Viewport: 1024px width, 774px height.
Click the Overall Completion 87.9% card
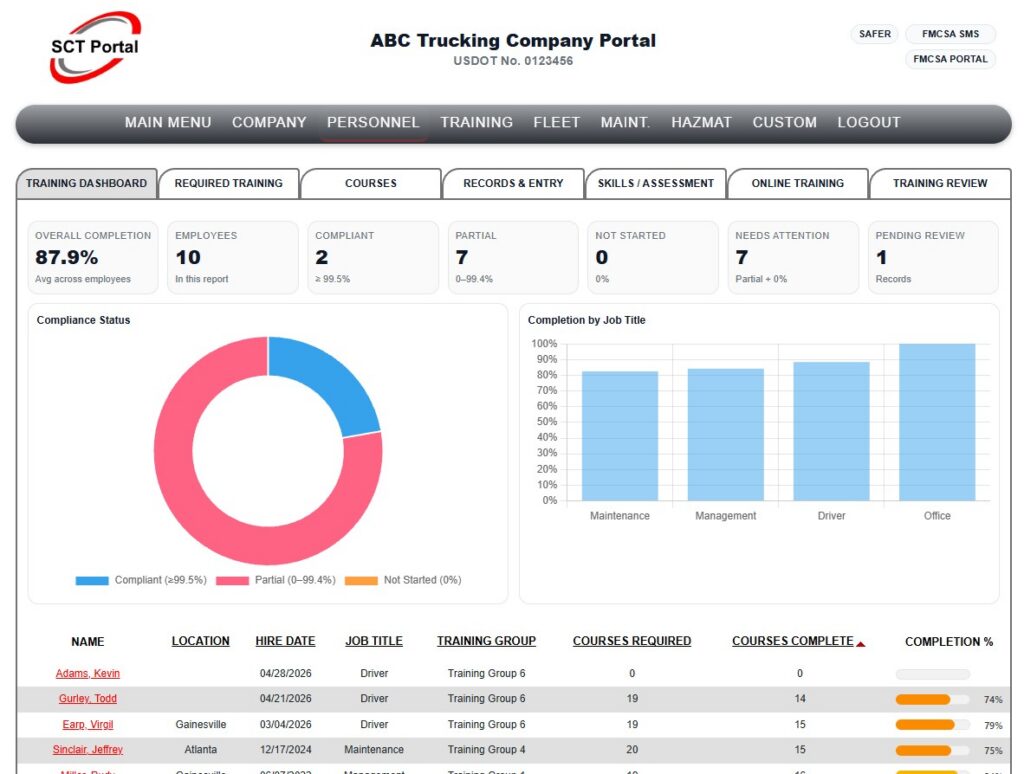(93, 257)
